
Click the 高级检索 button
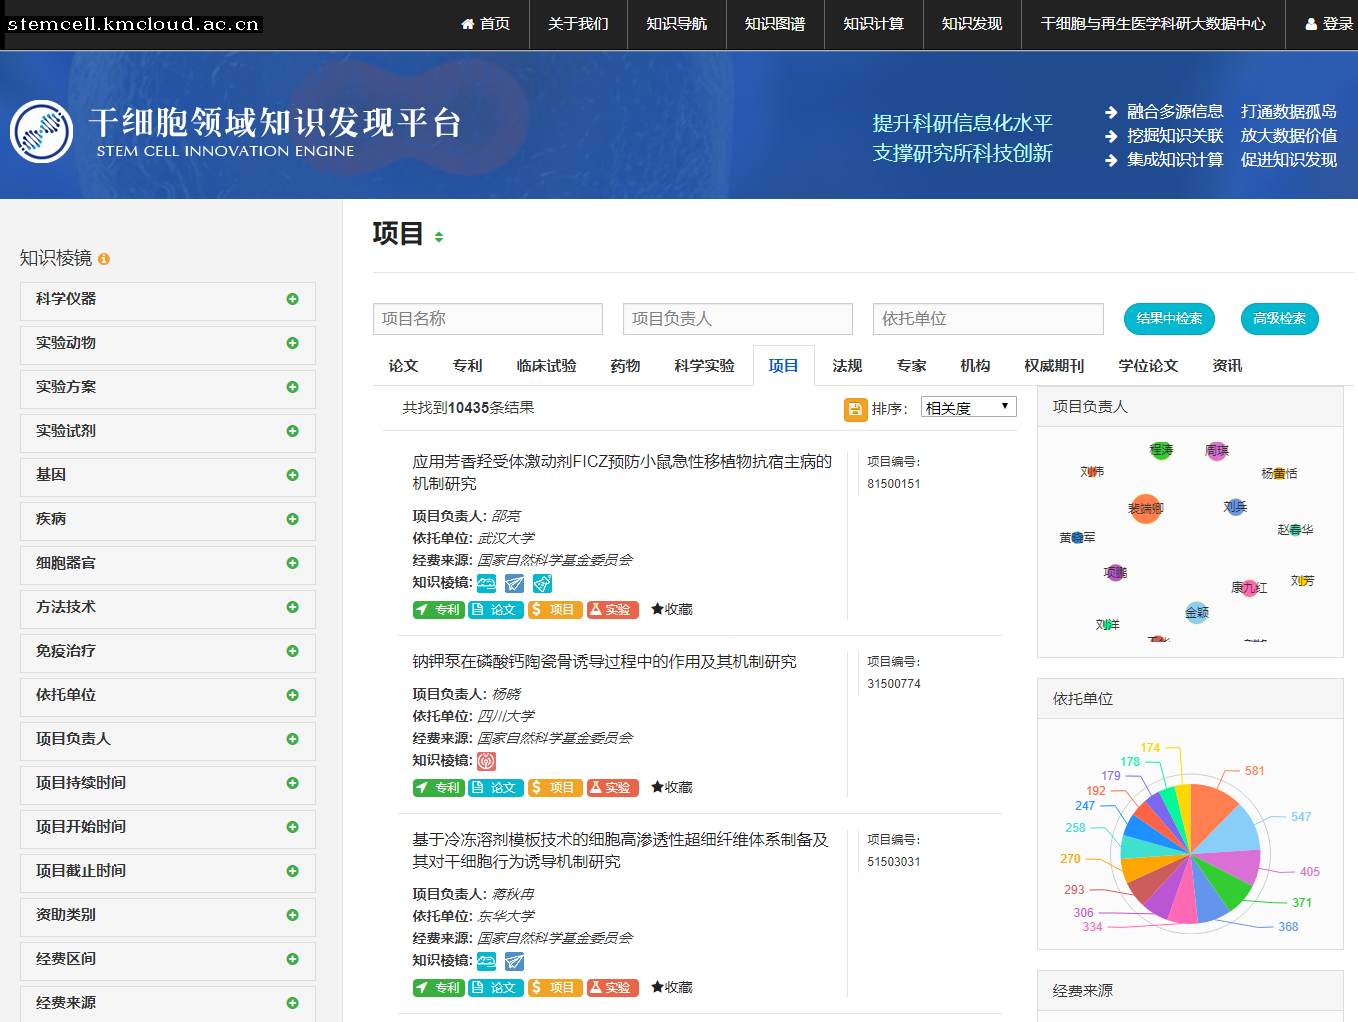click(1279, 318)
